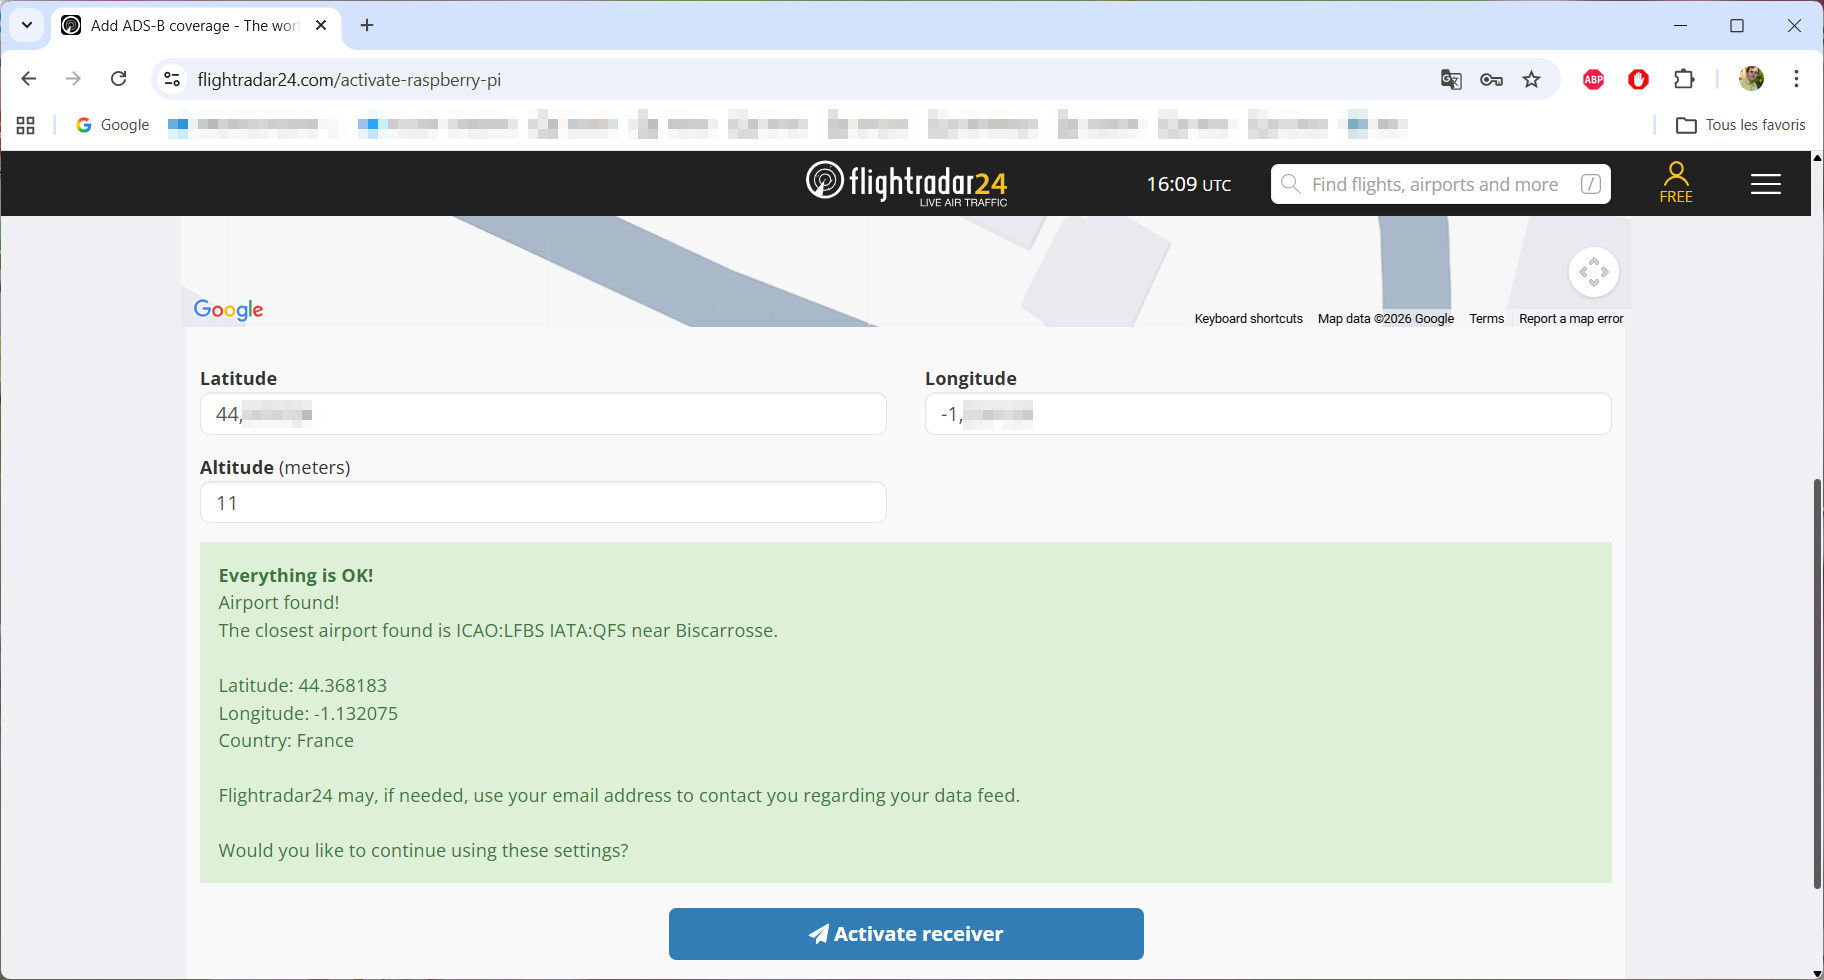Go forward in browser history
1824x980 pixels.
(73, 79)
